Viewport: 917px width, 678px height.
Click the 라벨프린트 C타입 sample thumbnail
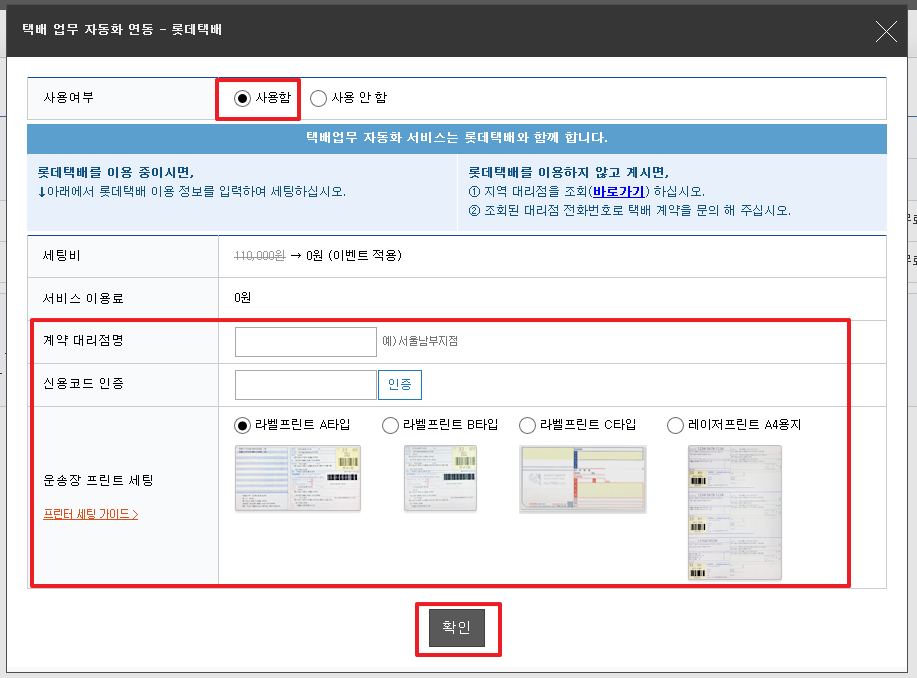[582, 479]
